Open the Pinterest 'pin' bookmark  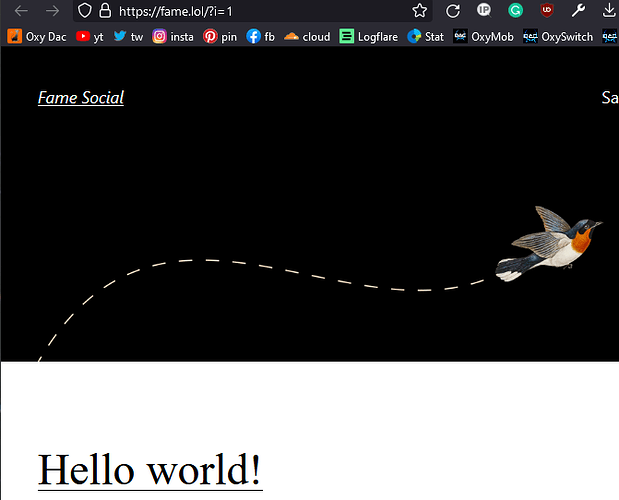[220, 36]
